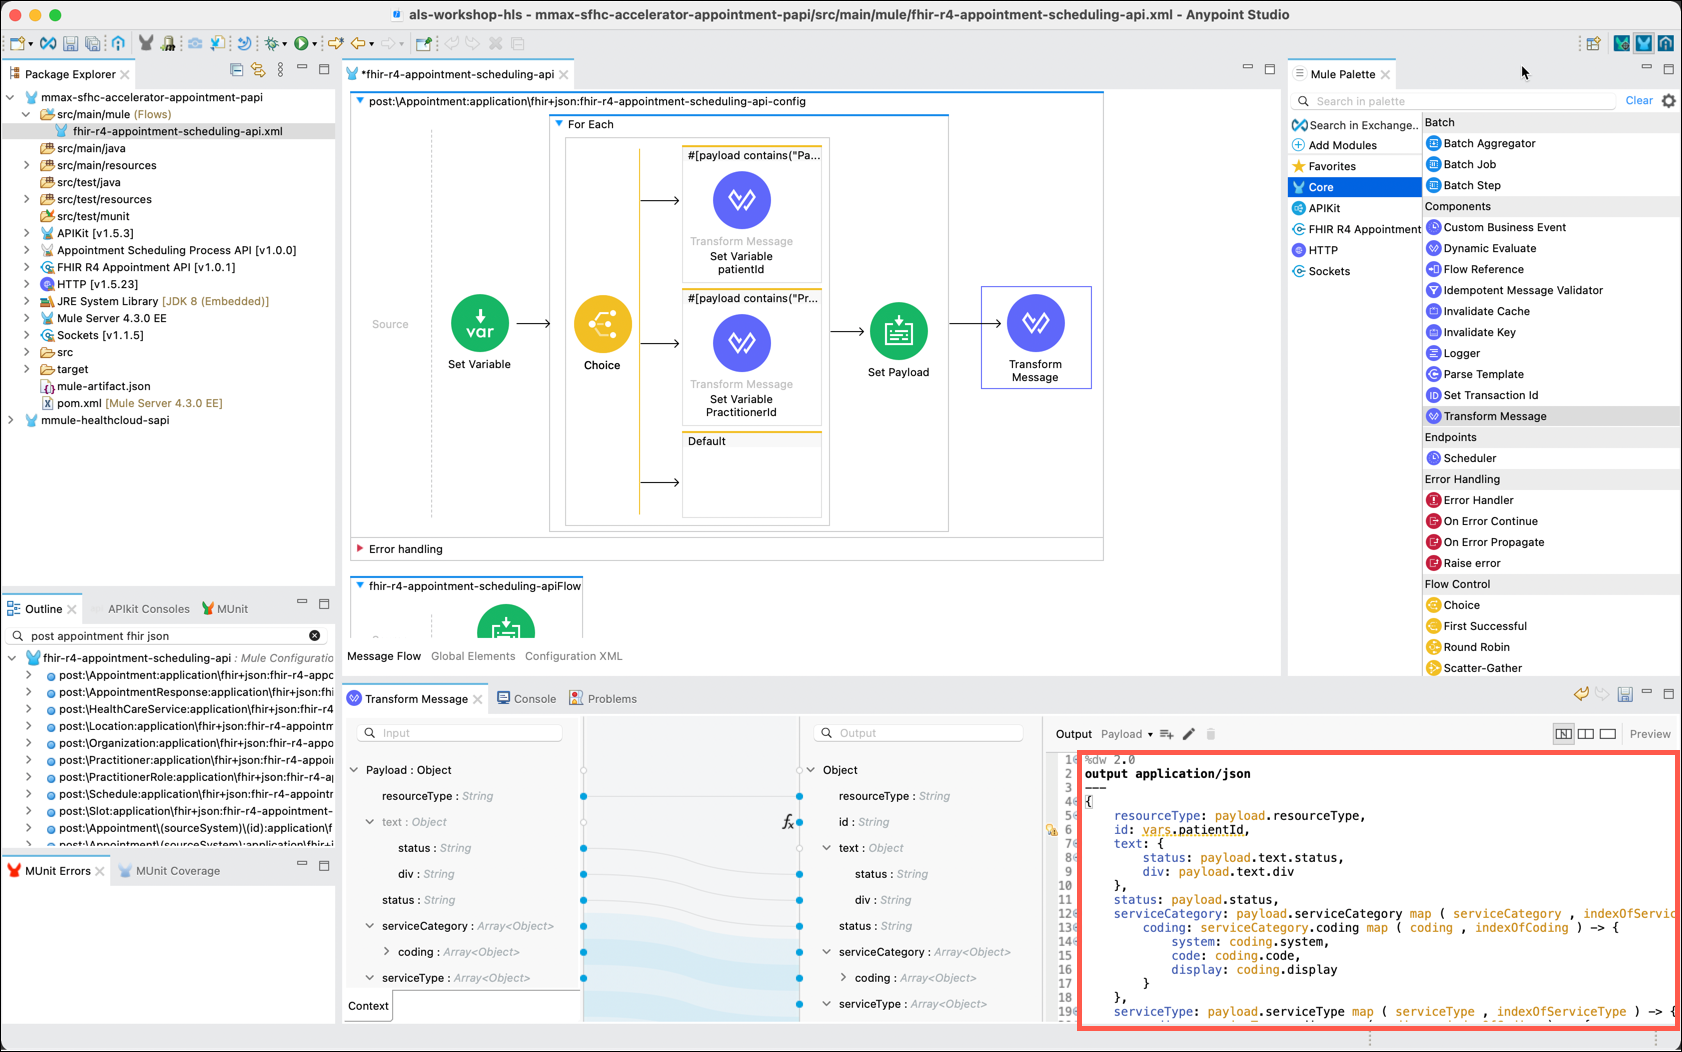Screen dimensions: 1682x1052
Task: Switch to graphics-and-source view layout
Action: click(1563, 734)
